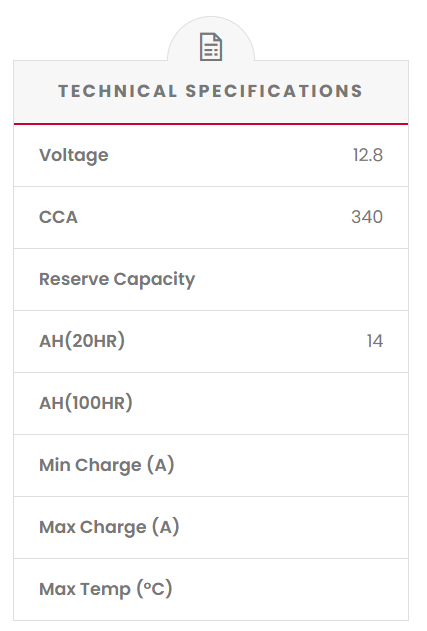Select the Reserve Capacity row
Viewport: 427px width, 631px height.
click(x=211, y=279)
